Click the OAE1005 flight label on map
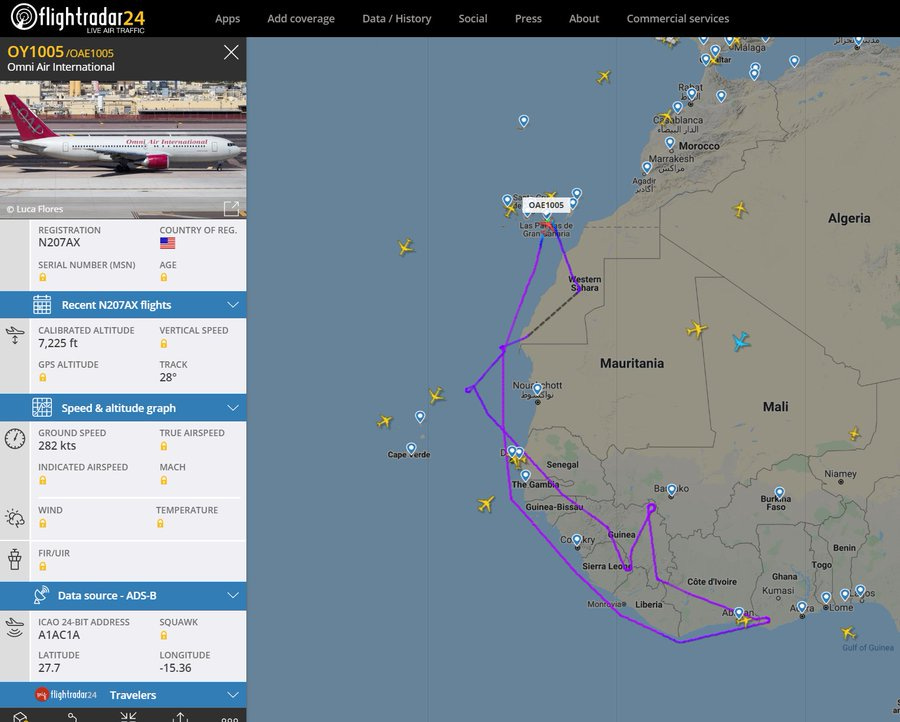Viewport: 900px width, 722px height. coord(546,205)
